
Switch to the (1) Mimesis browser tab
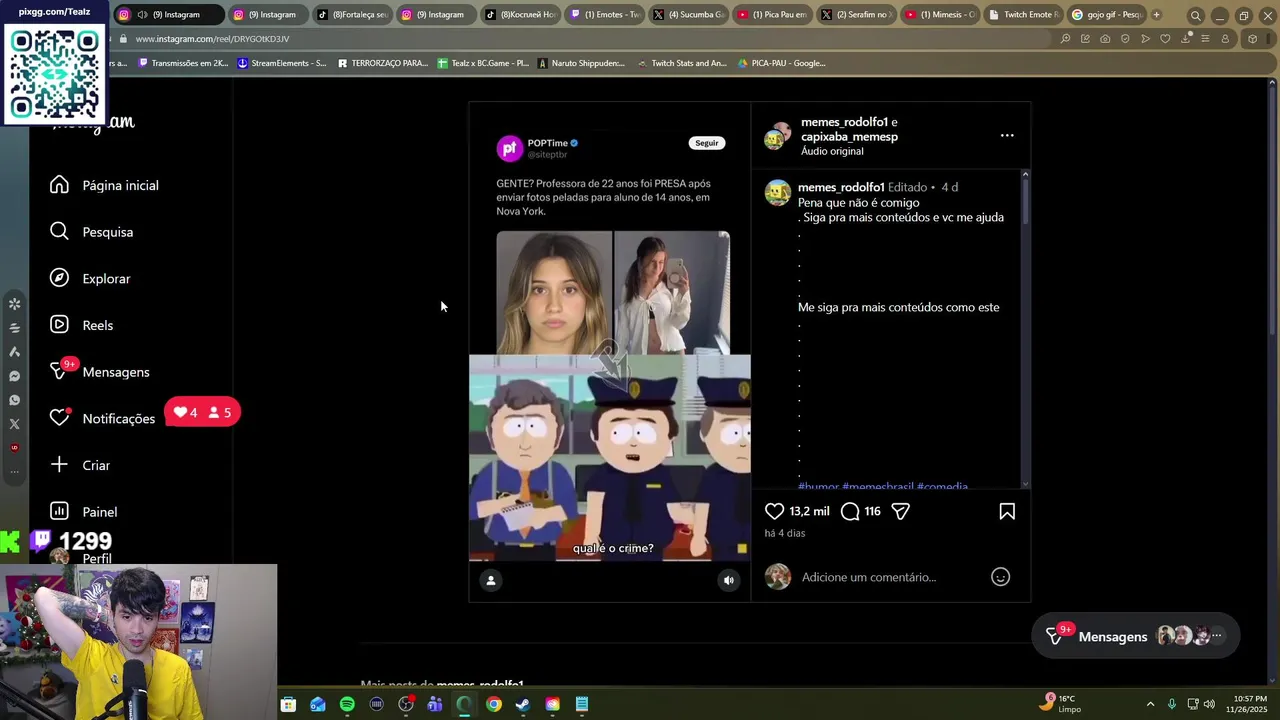pos(939,15)
